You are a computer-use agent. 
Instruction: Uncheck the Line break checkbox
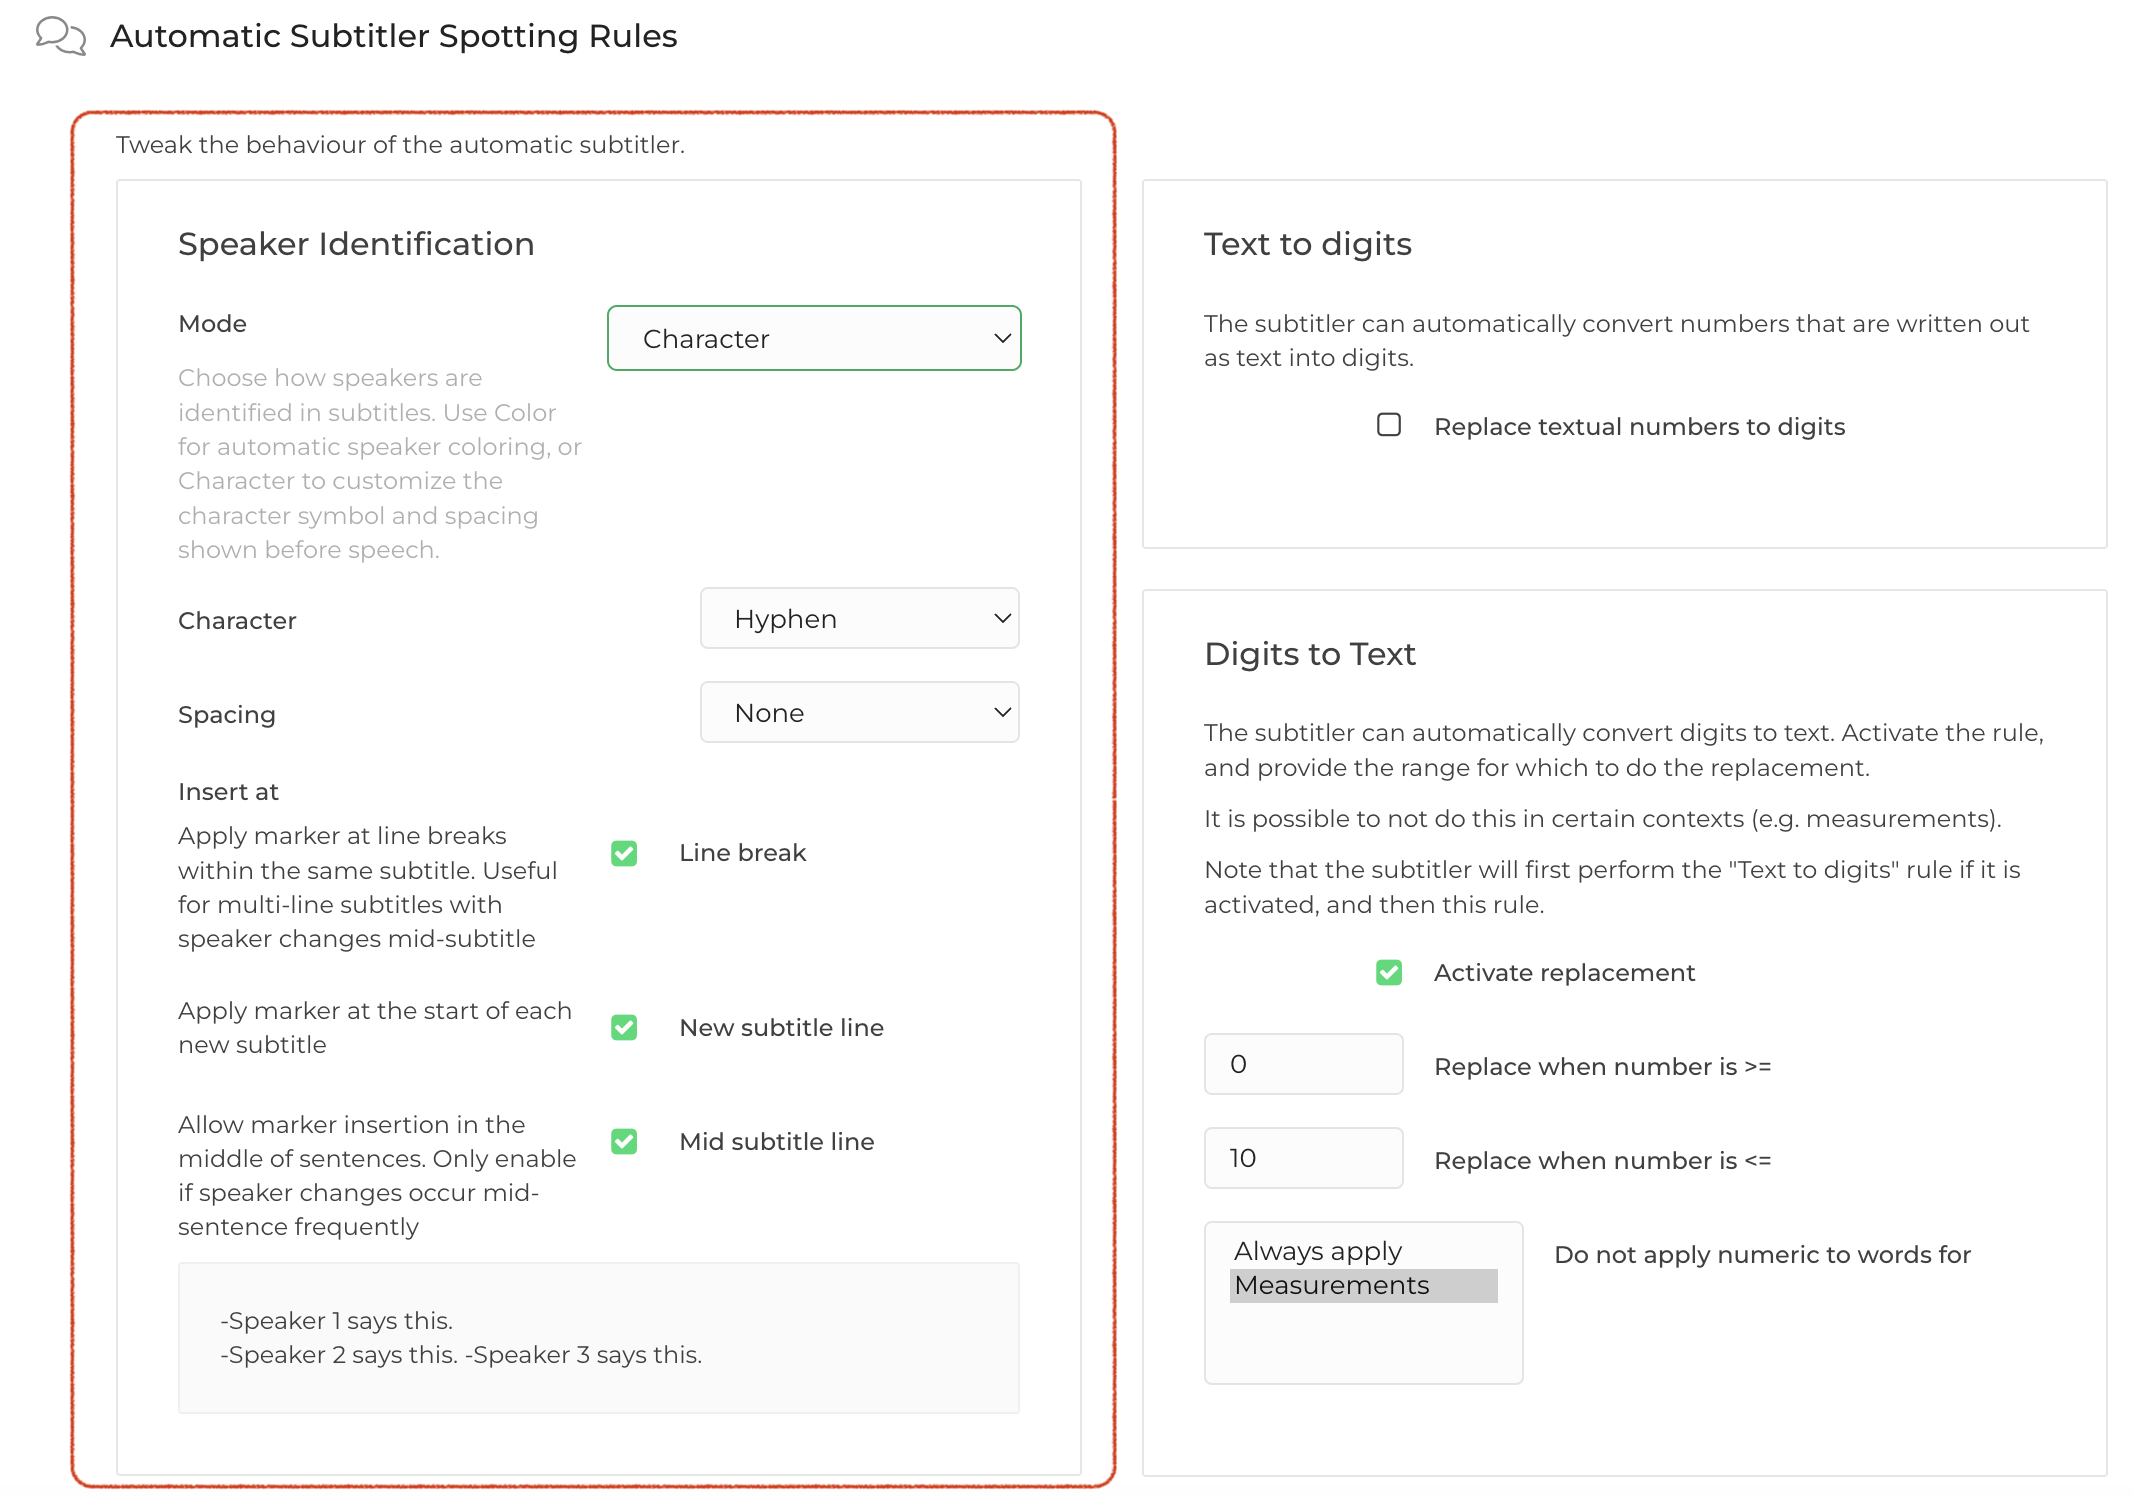coord(624,853)
